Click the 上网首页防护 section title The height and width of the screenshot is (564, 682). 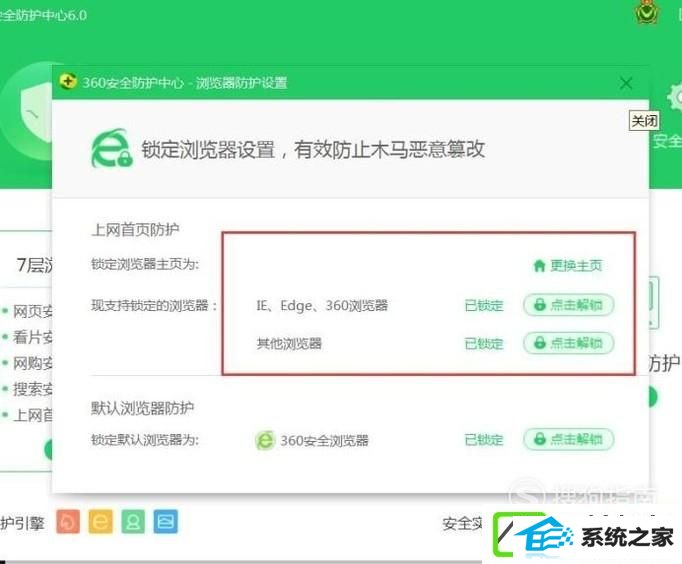coord(135,230)
